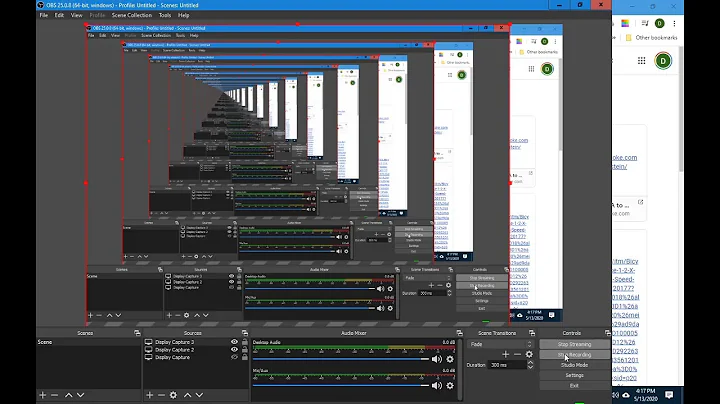The image size is (720, 404).
Task: Open the Google apps grid in the browser window
Action: click(x=641, y=61)
